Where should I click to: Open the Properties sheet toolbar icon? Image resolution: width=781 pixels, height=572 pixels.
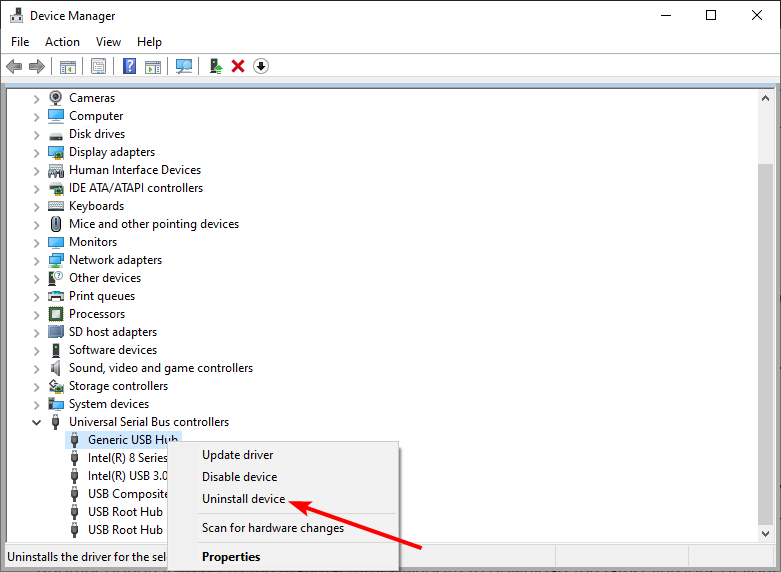99,66
